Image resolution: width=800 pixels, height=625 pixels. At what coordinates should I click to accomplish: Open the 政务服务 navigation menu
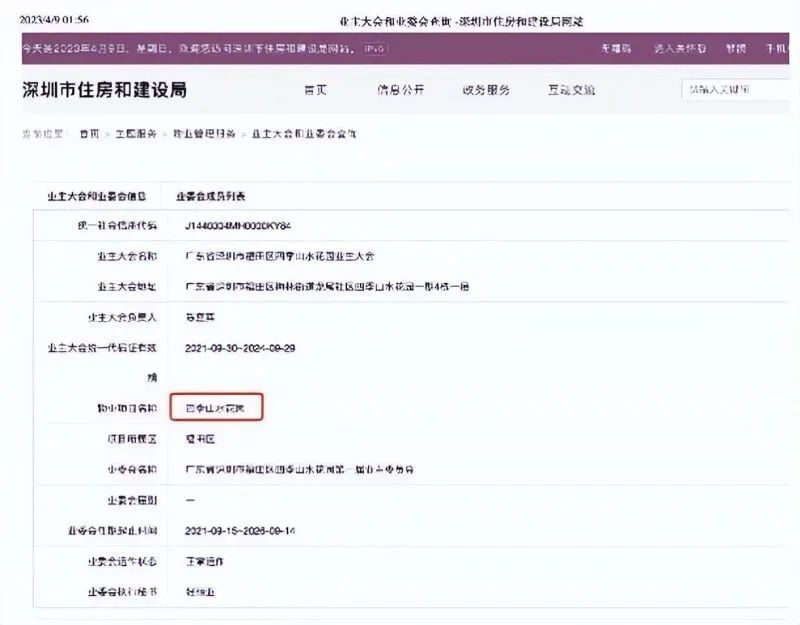tap(488, 89)
